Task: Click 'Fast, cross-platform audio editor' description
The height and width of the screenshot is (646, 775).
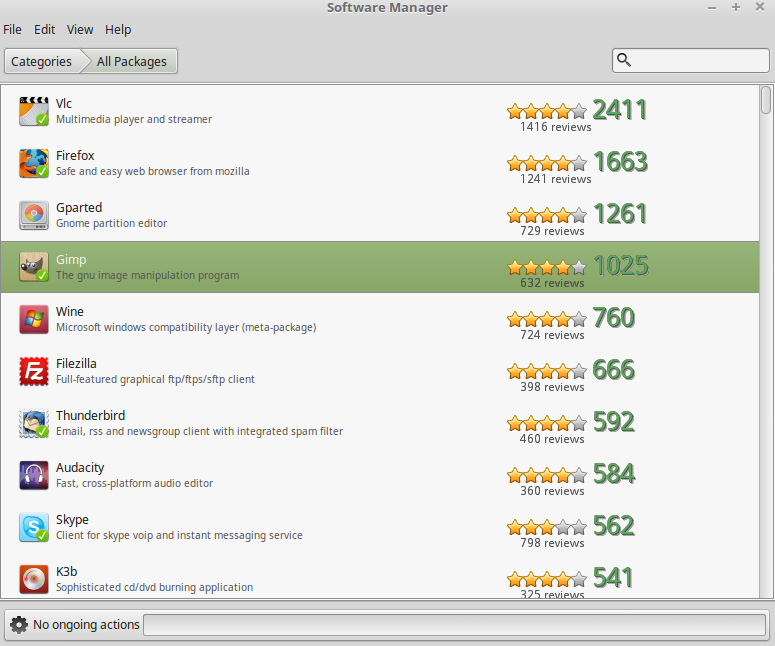Action: coord(134,483)
